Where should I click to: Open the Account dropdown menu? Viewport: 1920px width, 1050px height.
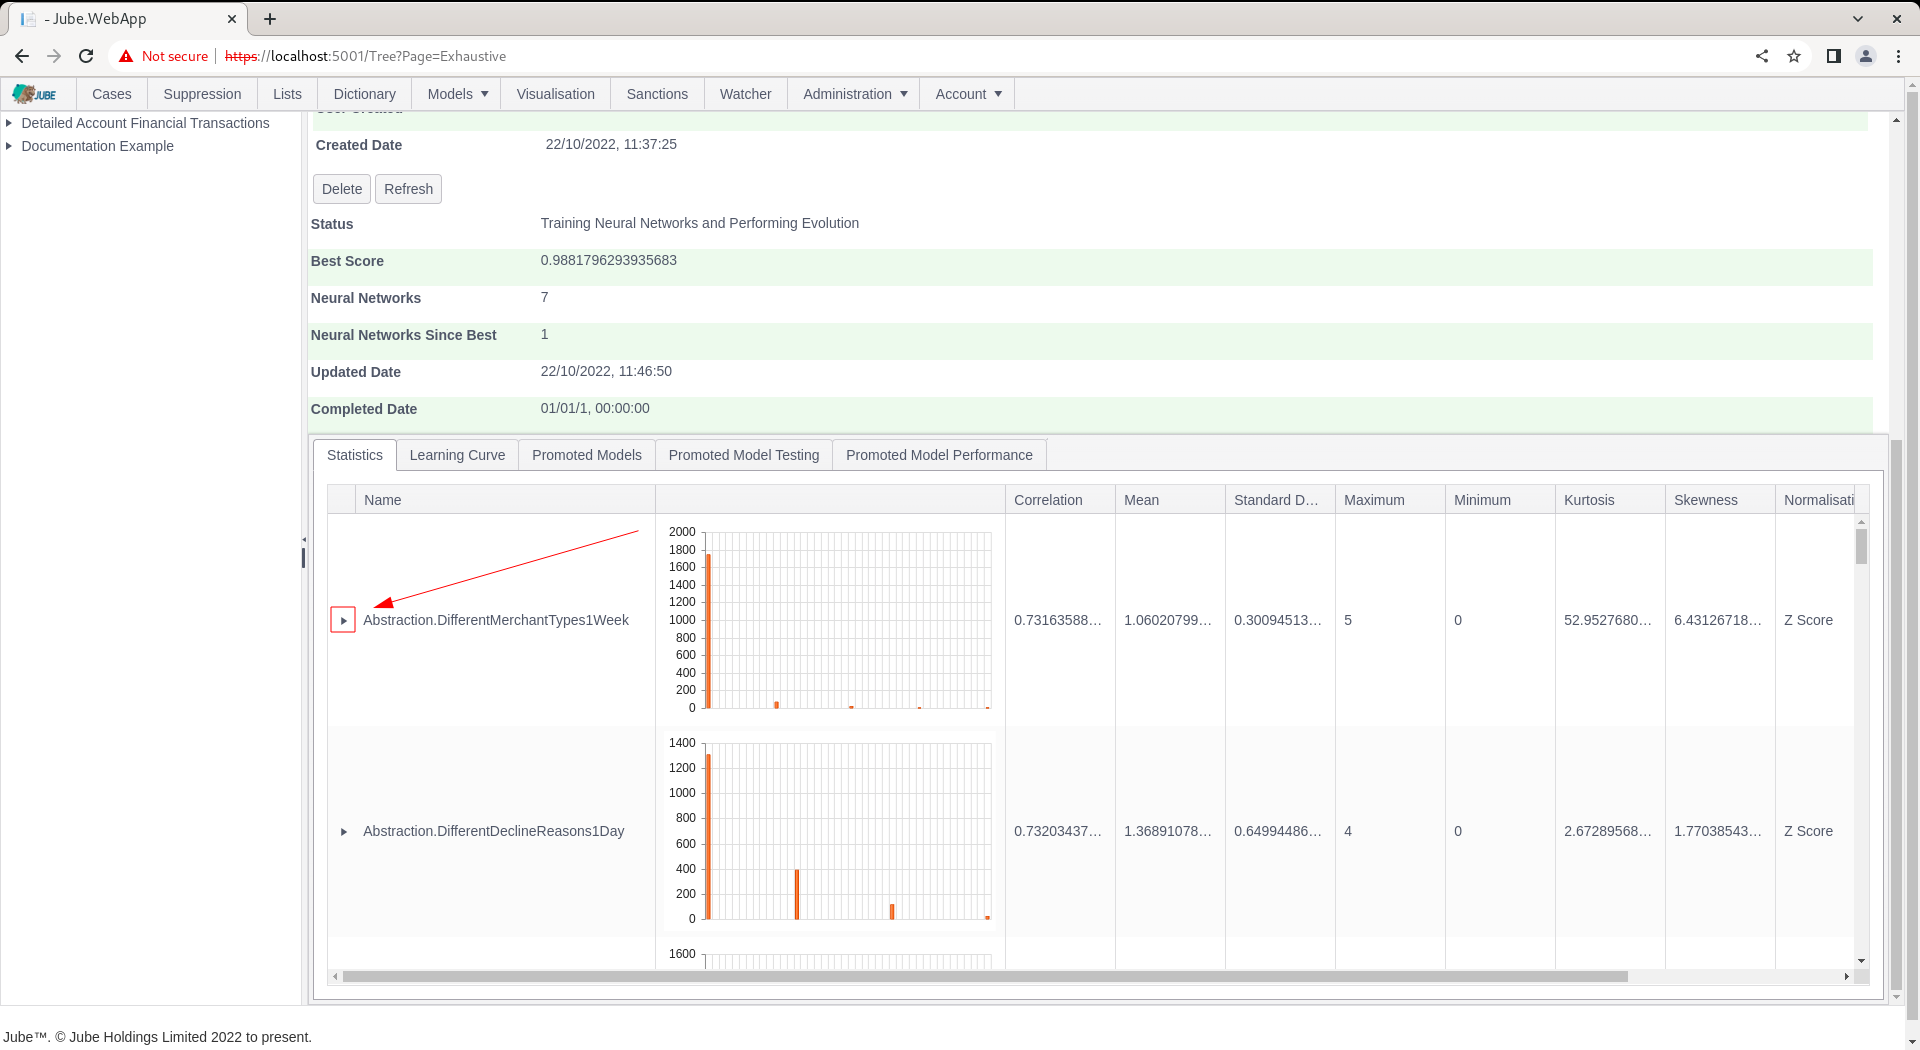[x=968, y=94]
